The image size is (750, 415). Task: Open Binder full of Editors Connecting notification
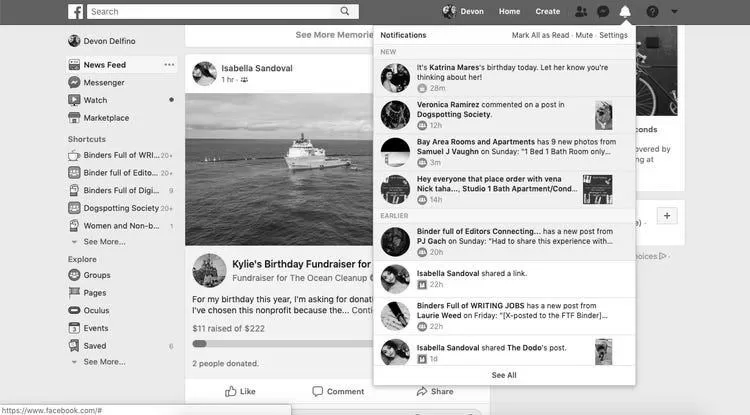[504, 242]
